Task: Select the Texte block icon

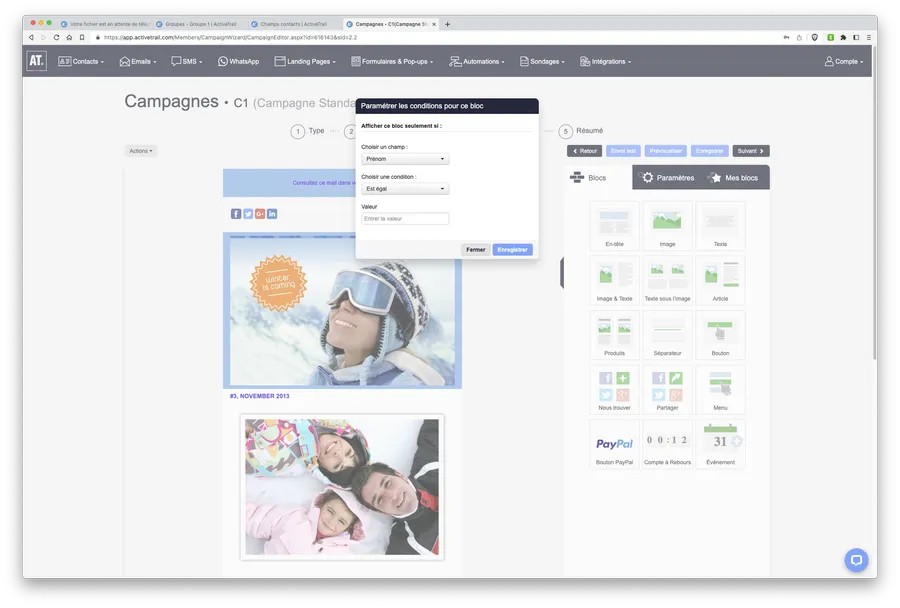Action: click(x=720, y=226)
